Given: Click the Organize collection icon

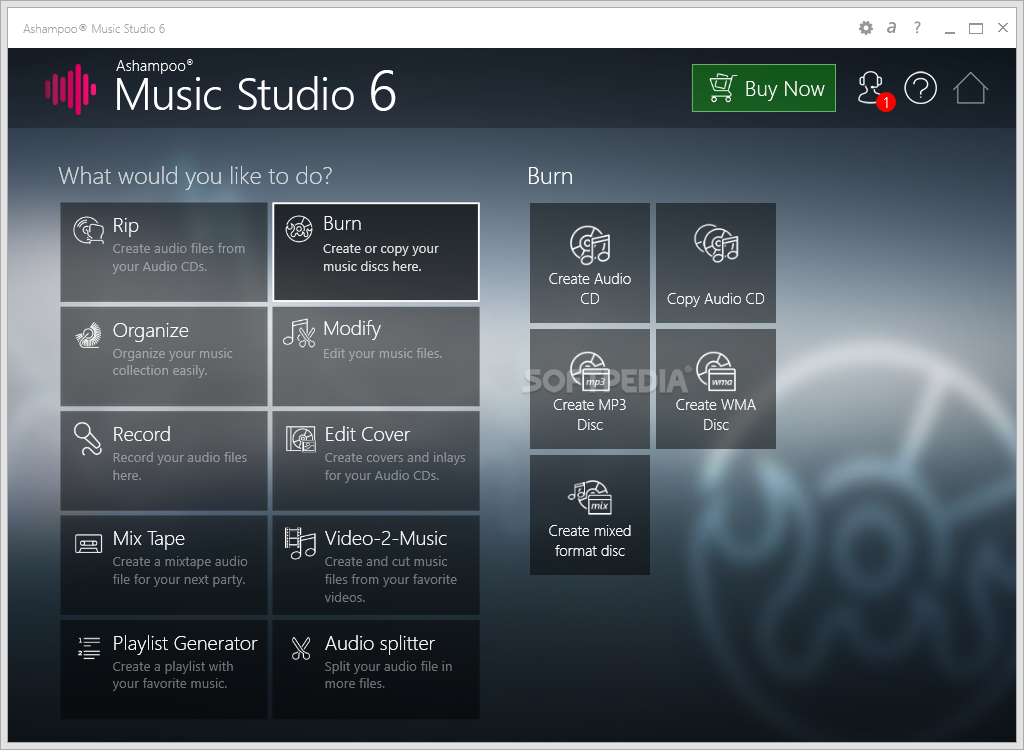Looking at the screenshot, I should [89, 334].
